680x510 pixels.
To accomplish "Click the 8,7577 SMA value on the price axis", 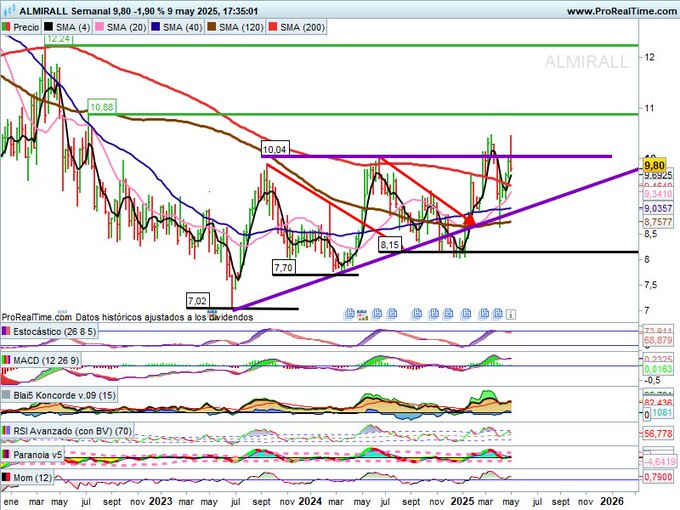I will [658, 222].
